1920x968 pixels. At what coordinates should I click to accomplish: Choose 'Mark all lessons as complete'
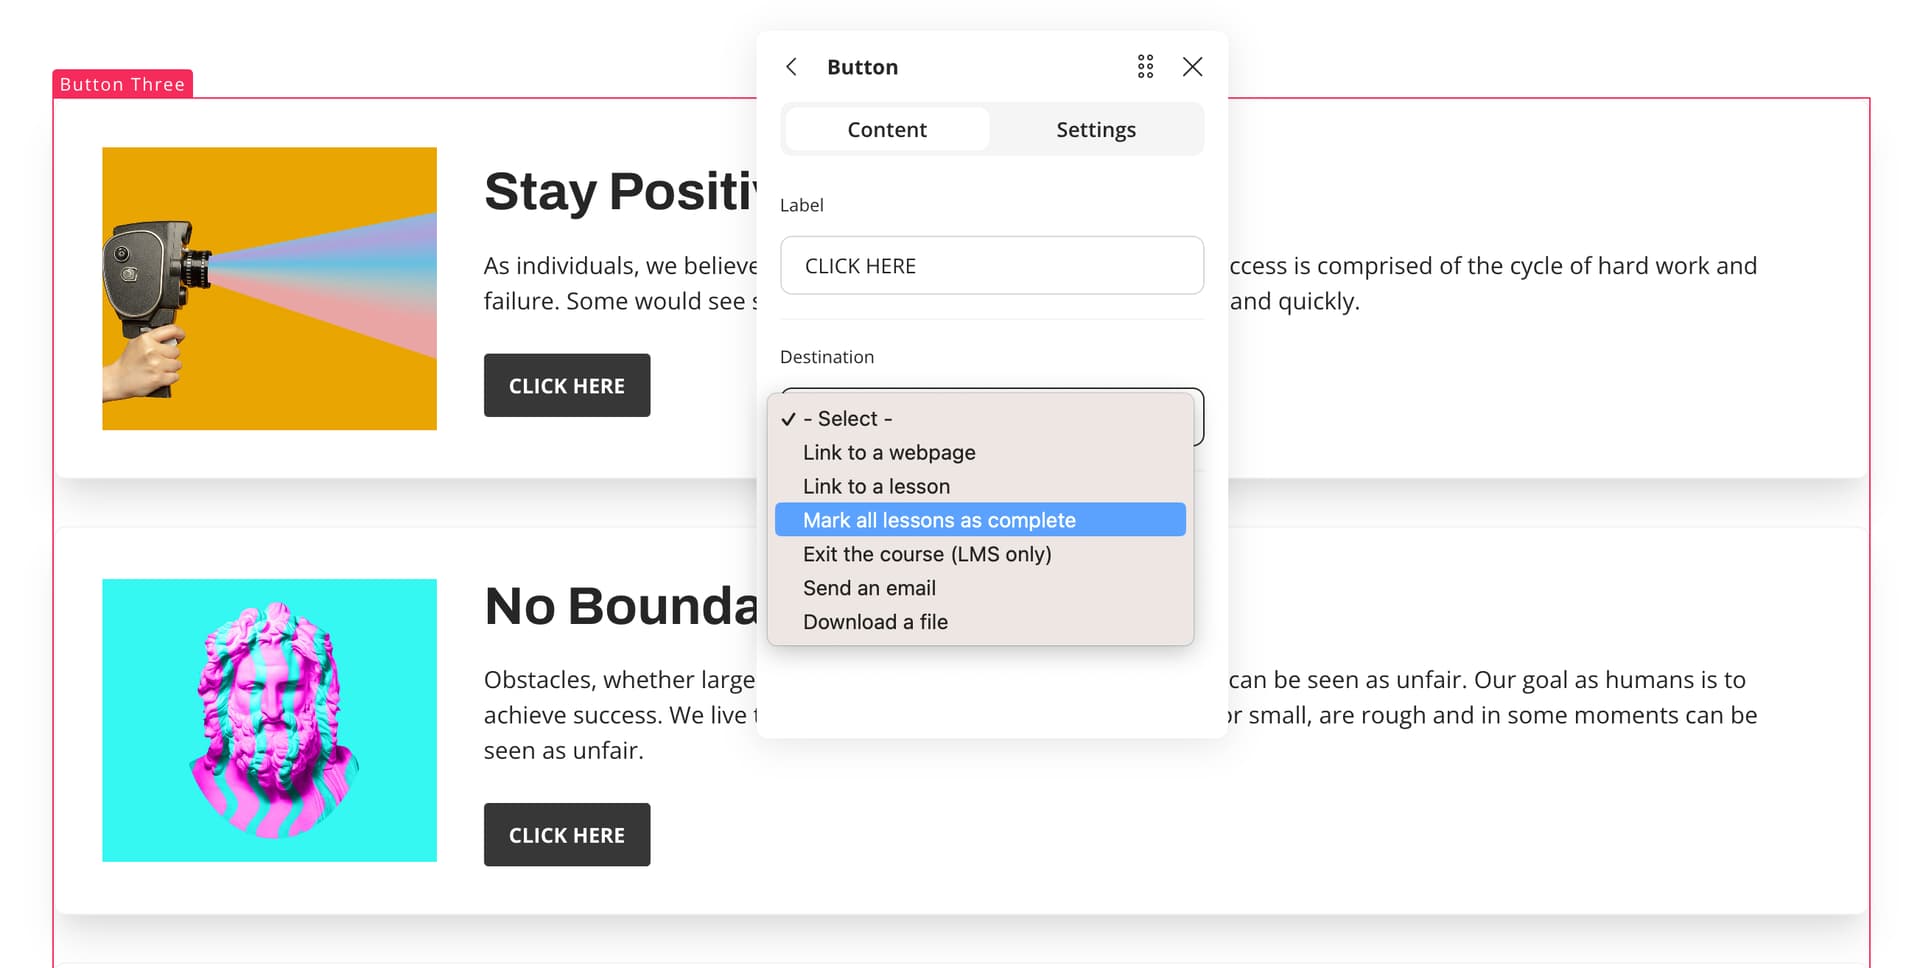coord(939,520)
